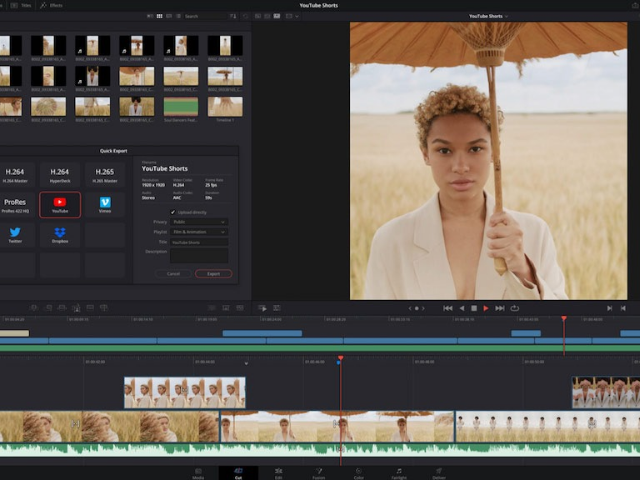Switch media pool to list view
Viewport: 640px width, 480px height.
pos(178,16)
